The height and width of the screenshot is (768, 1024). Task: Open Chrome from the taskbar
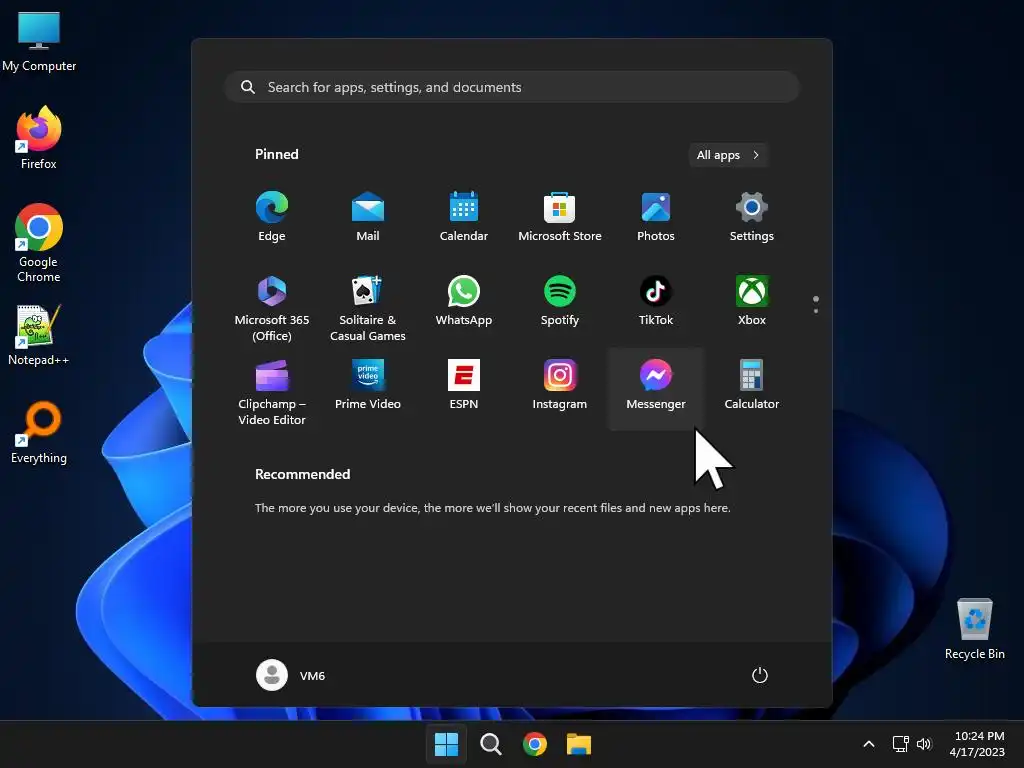[534, 744]
